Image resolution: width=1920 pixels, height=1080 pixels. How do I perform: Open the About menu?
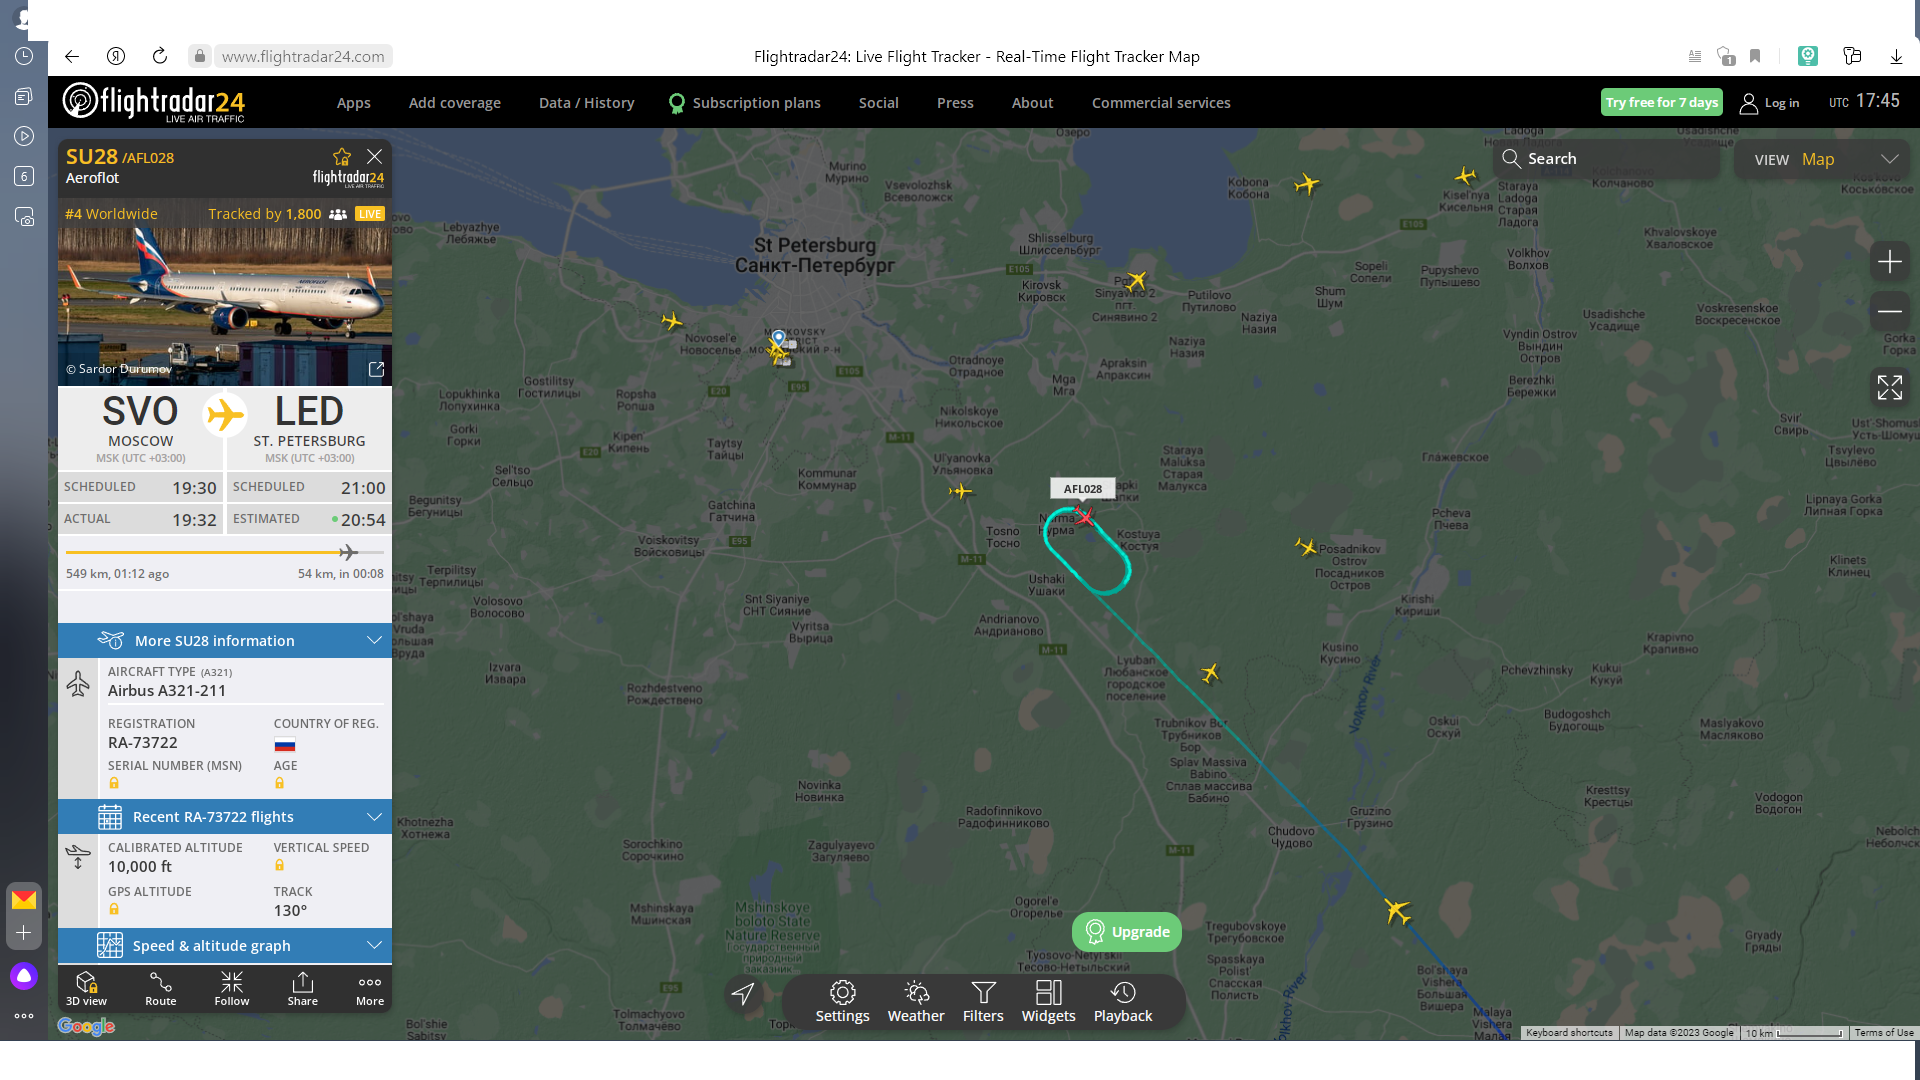point(1032,102)
